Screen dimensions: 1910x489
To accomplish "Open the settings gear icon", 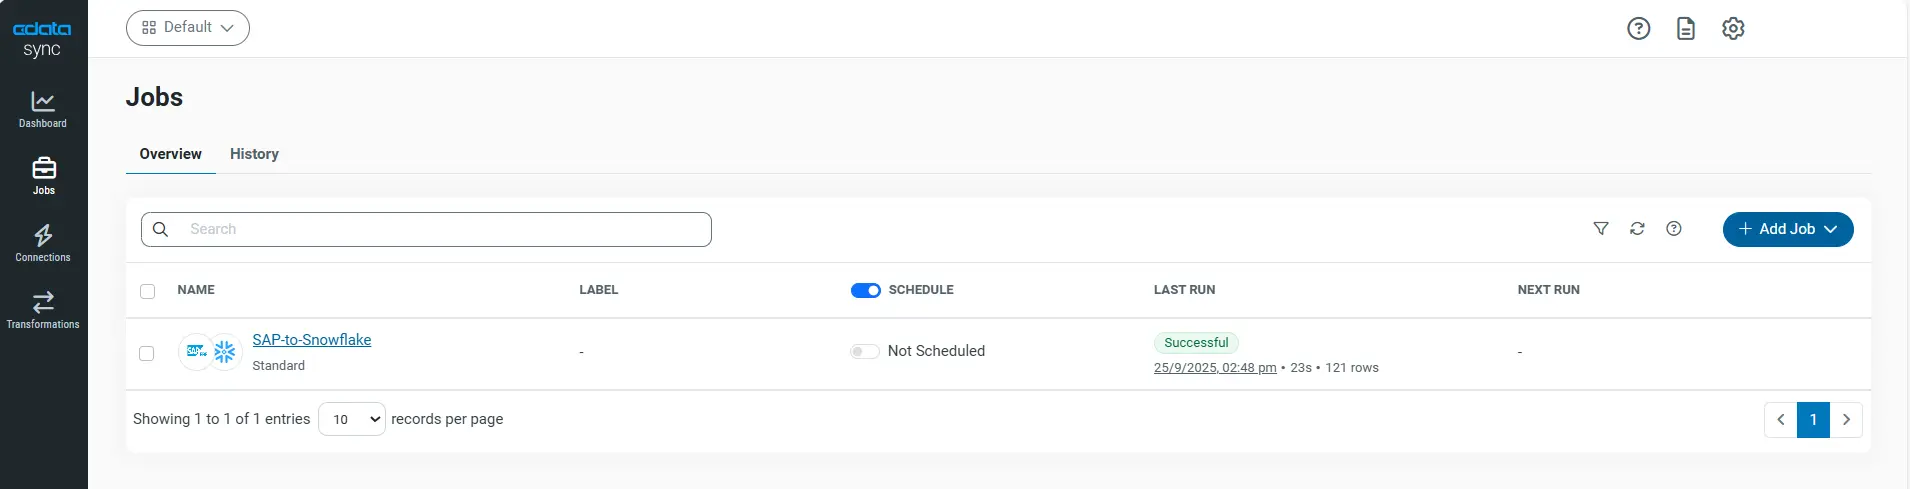I will [x=1733, y=29].
